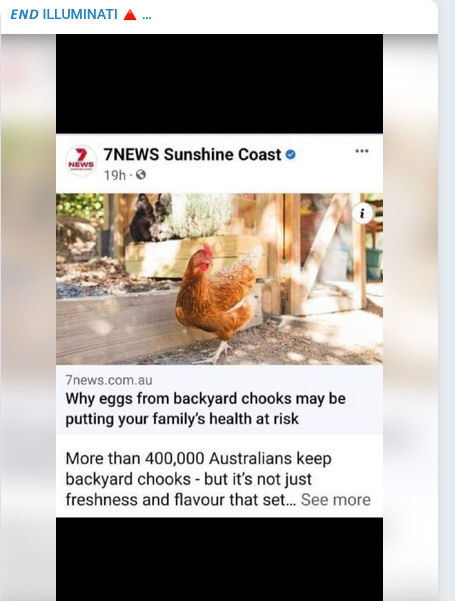The image size is (455, 601).
Task: Open the backyard chooks headline link
Action: 205,409
